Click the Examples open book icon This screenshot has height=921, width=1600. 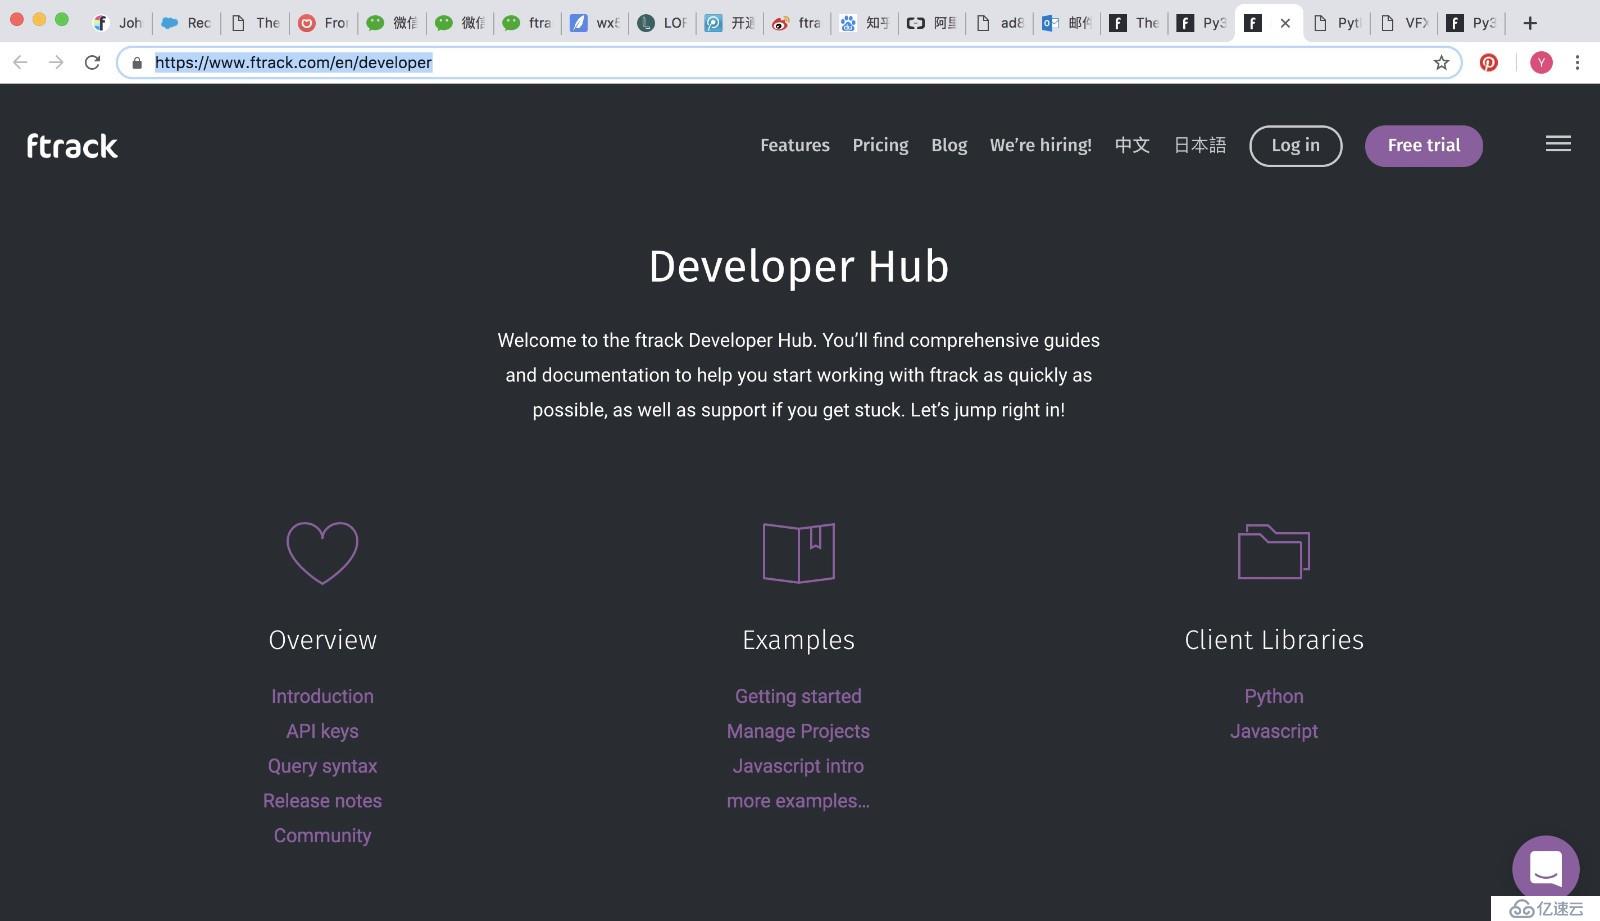pyautogui.click(x=798, y=552)
